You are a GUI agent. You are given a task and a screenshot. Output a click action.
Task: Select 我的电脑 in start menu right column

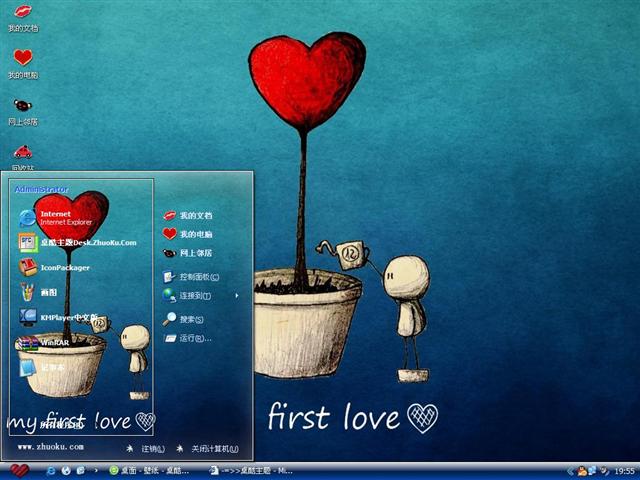188,234
